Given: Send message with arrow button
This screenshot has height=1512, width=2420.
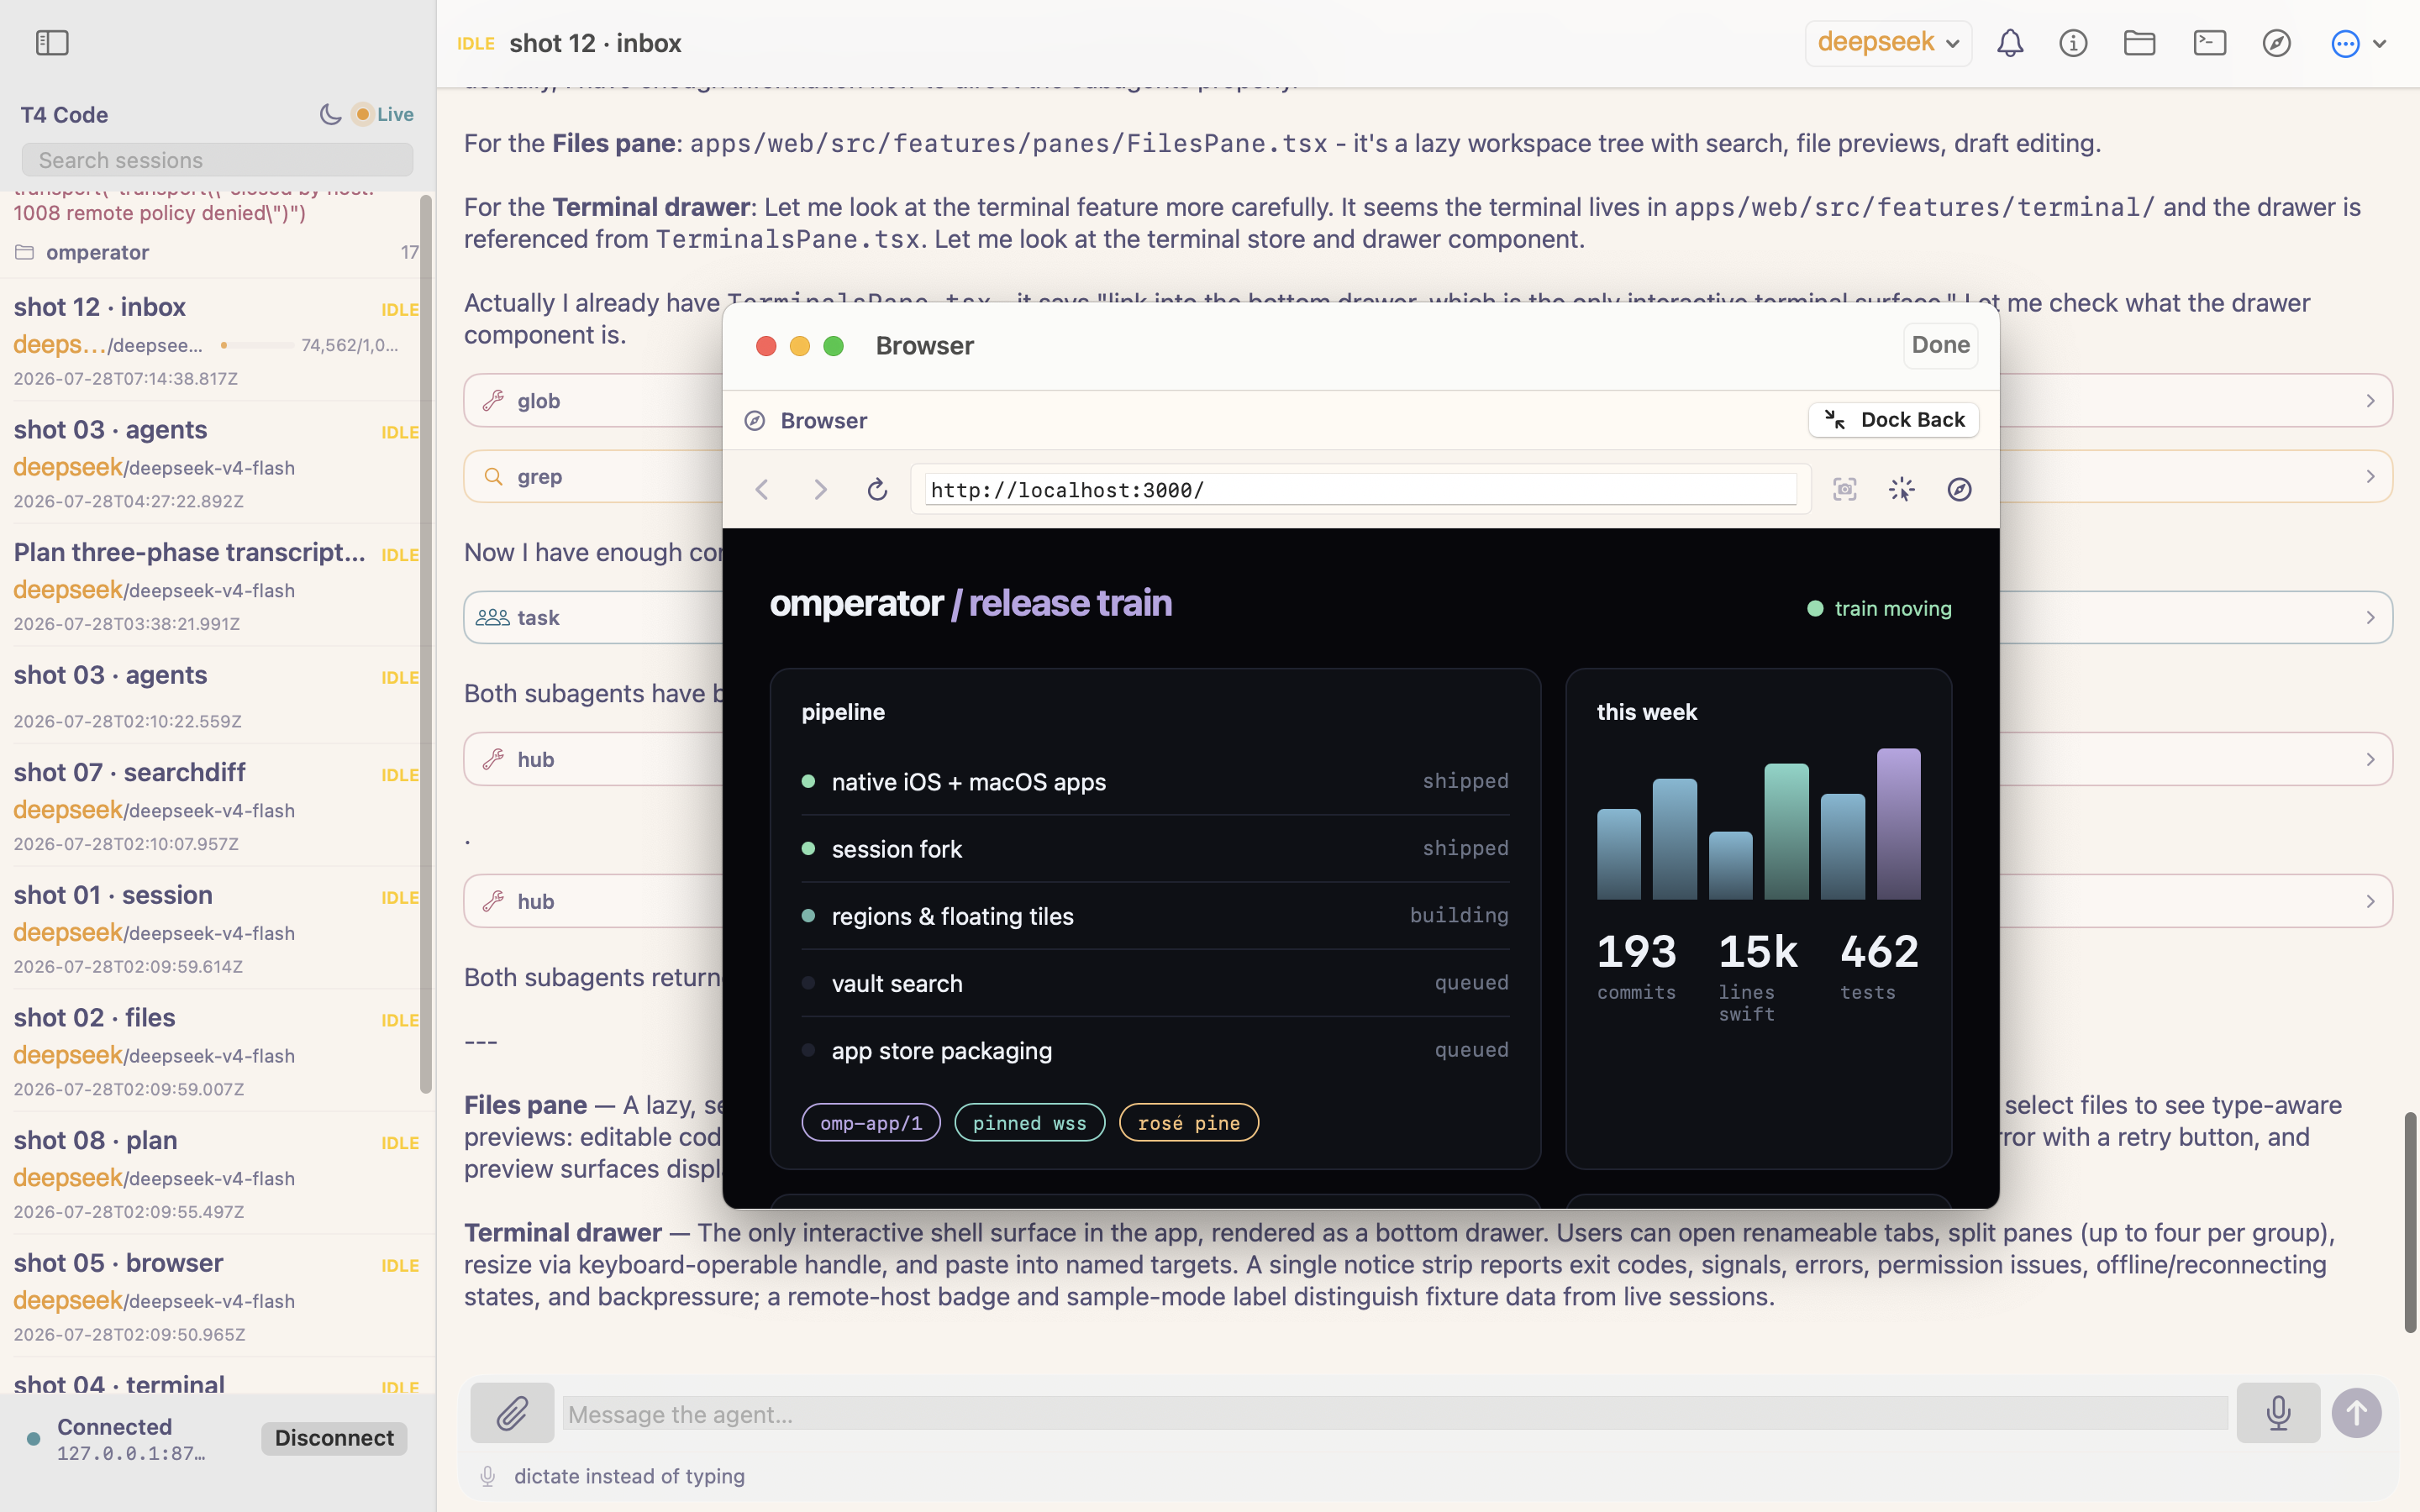Looking at the screenshot, I should tap(2356, 1413).
